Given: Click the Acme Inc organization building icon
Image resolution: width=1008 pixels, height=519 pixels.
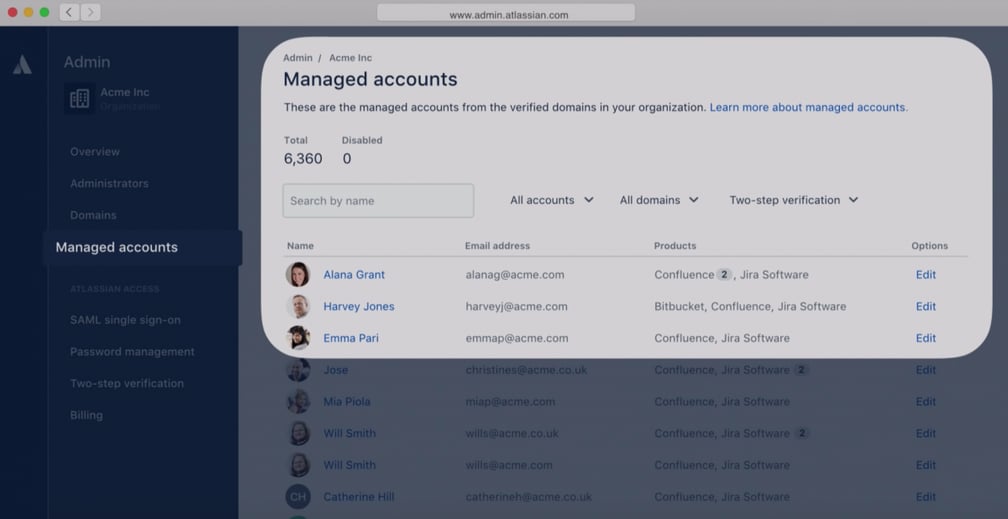Looking at the screenshot, I should click(80, 98).
